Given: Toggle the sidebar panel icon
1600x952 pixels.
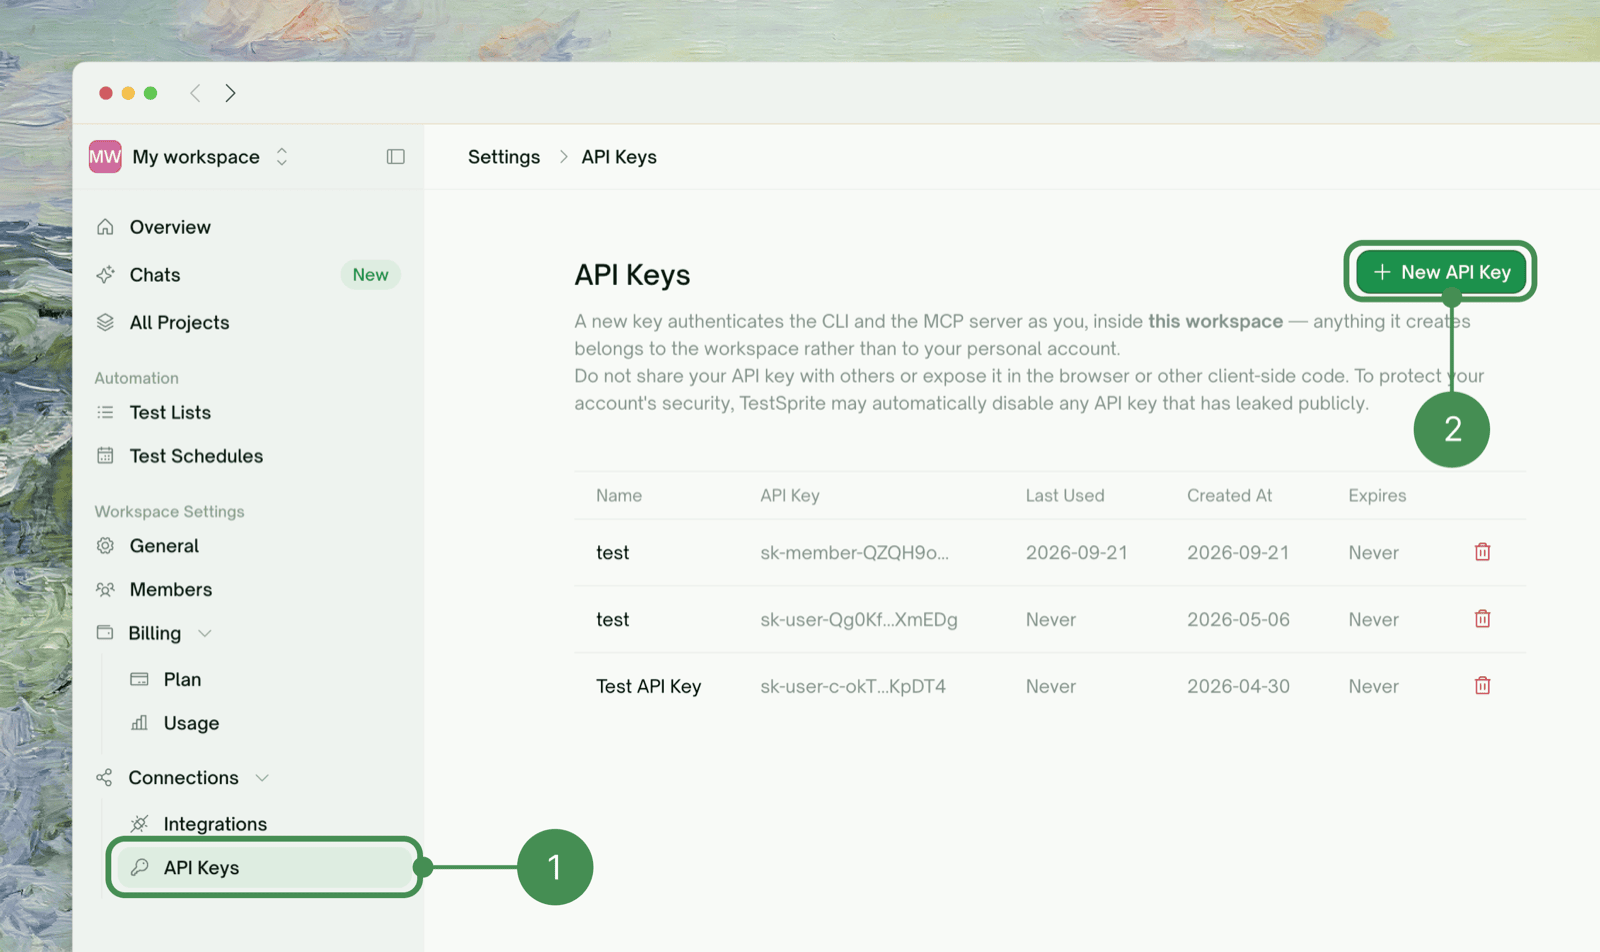Looking at the screenshot, I should tap(396, 157).
